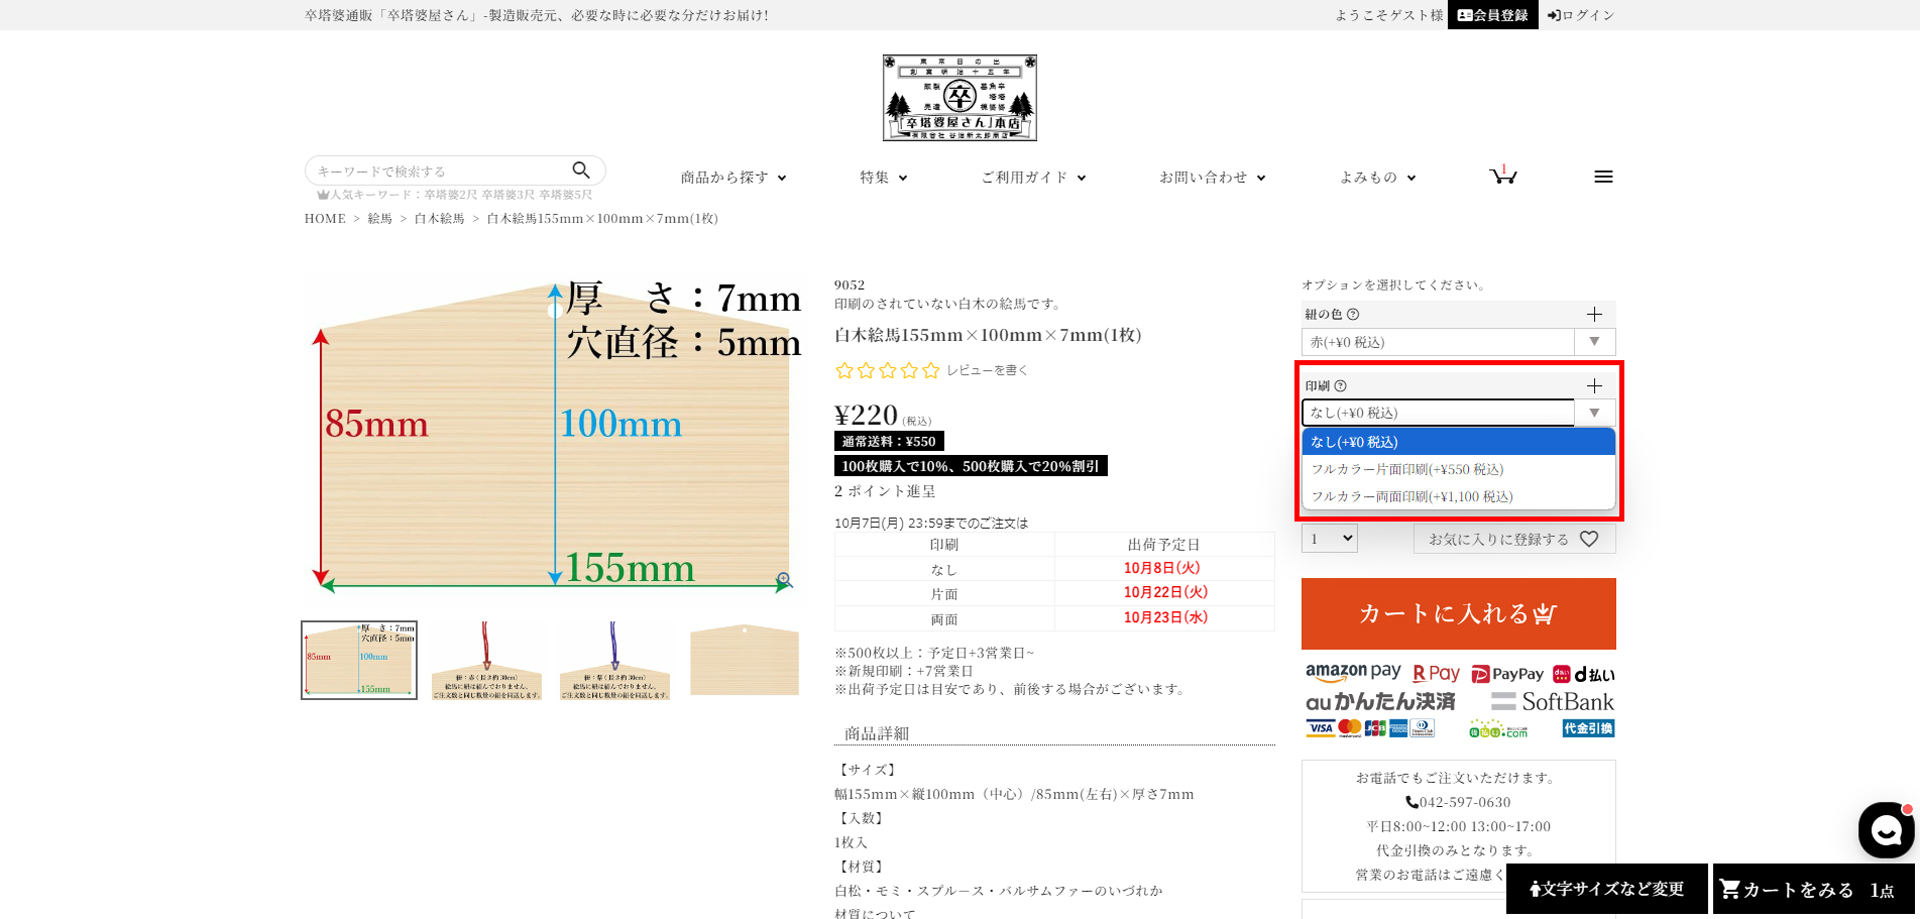Click the phone icon beside 042-597-0630
Screen dimensions: 1920x919
click(x=1412, y=802)
